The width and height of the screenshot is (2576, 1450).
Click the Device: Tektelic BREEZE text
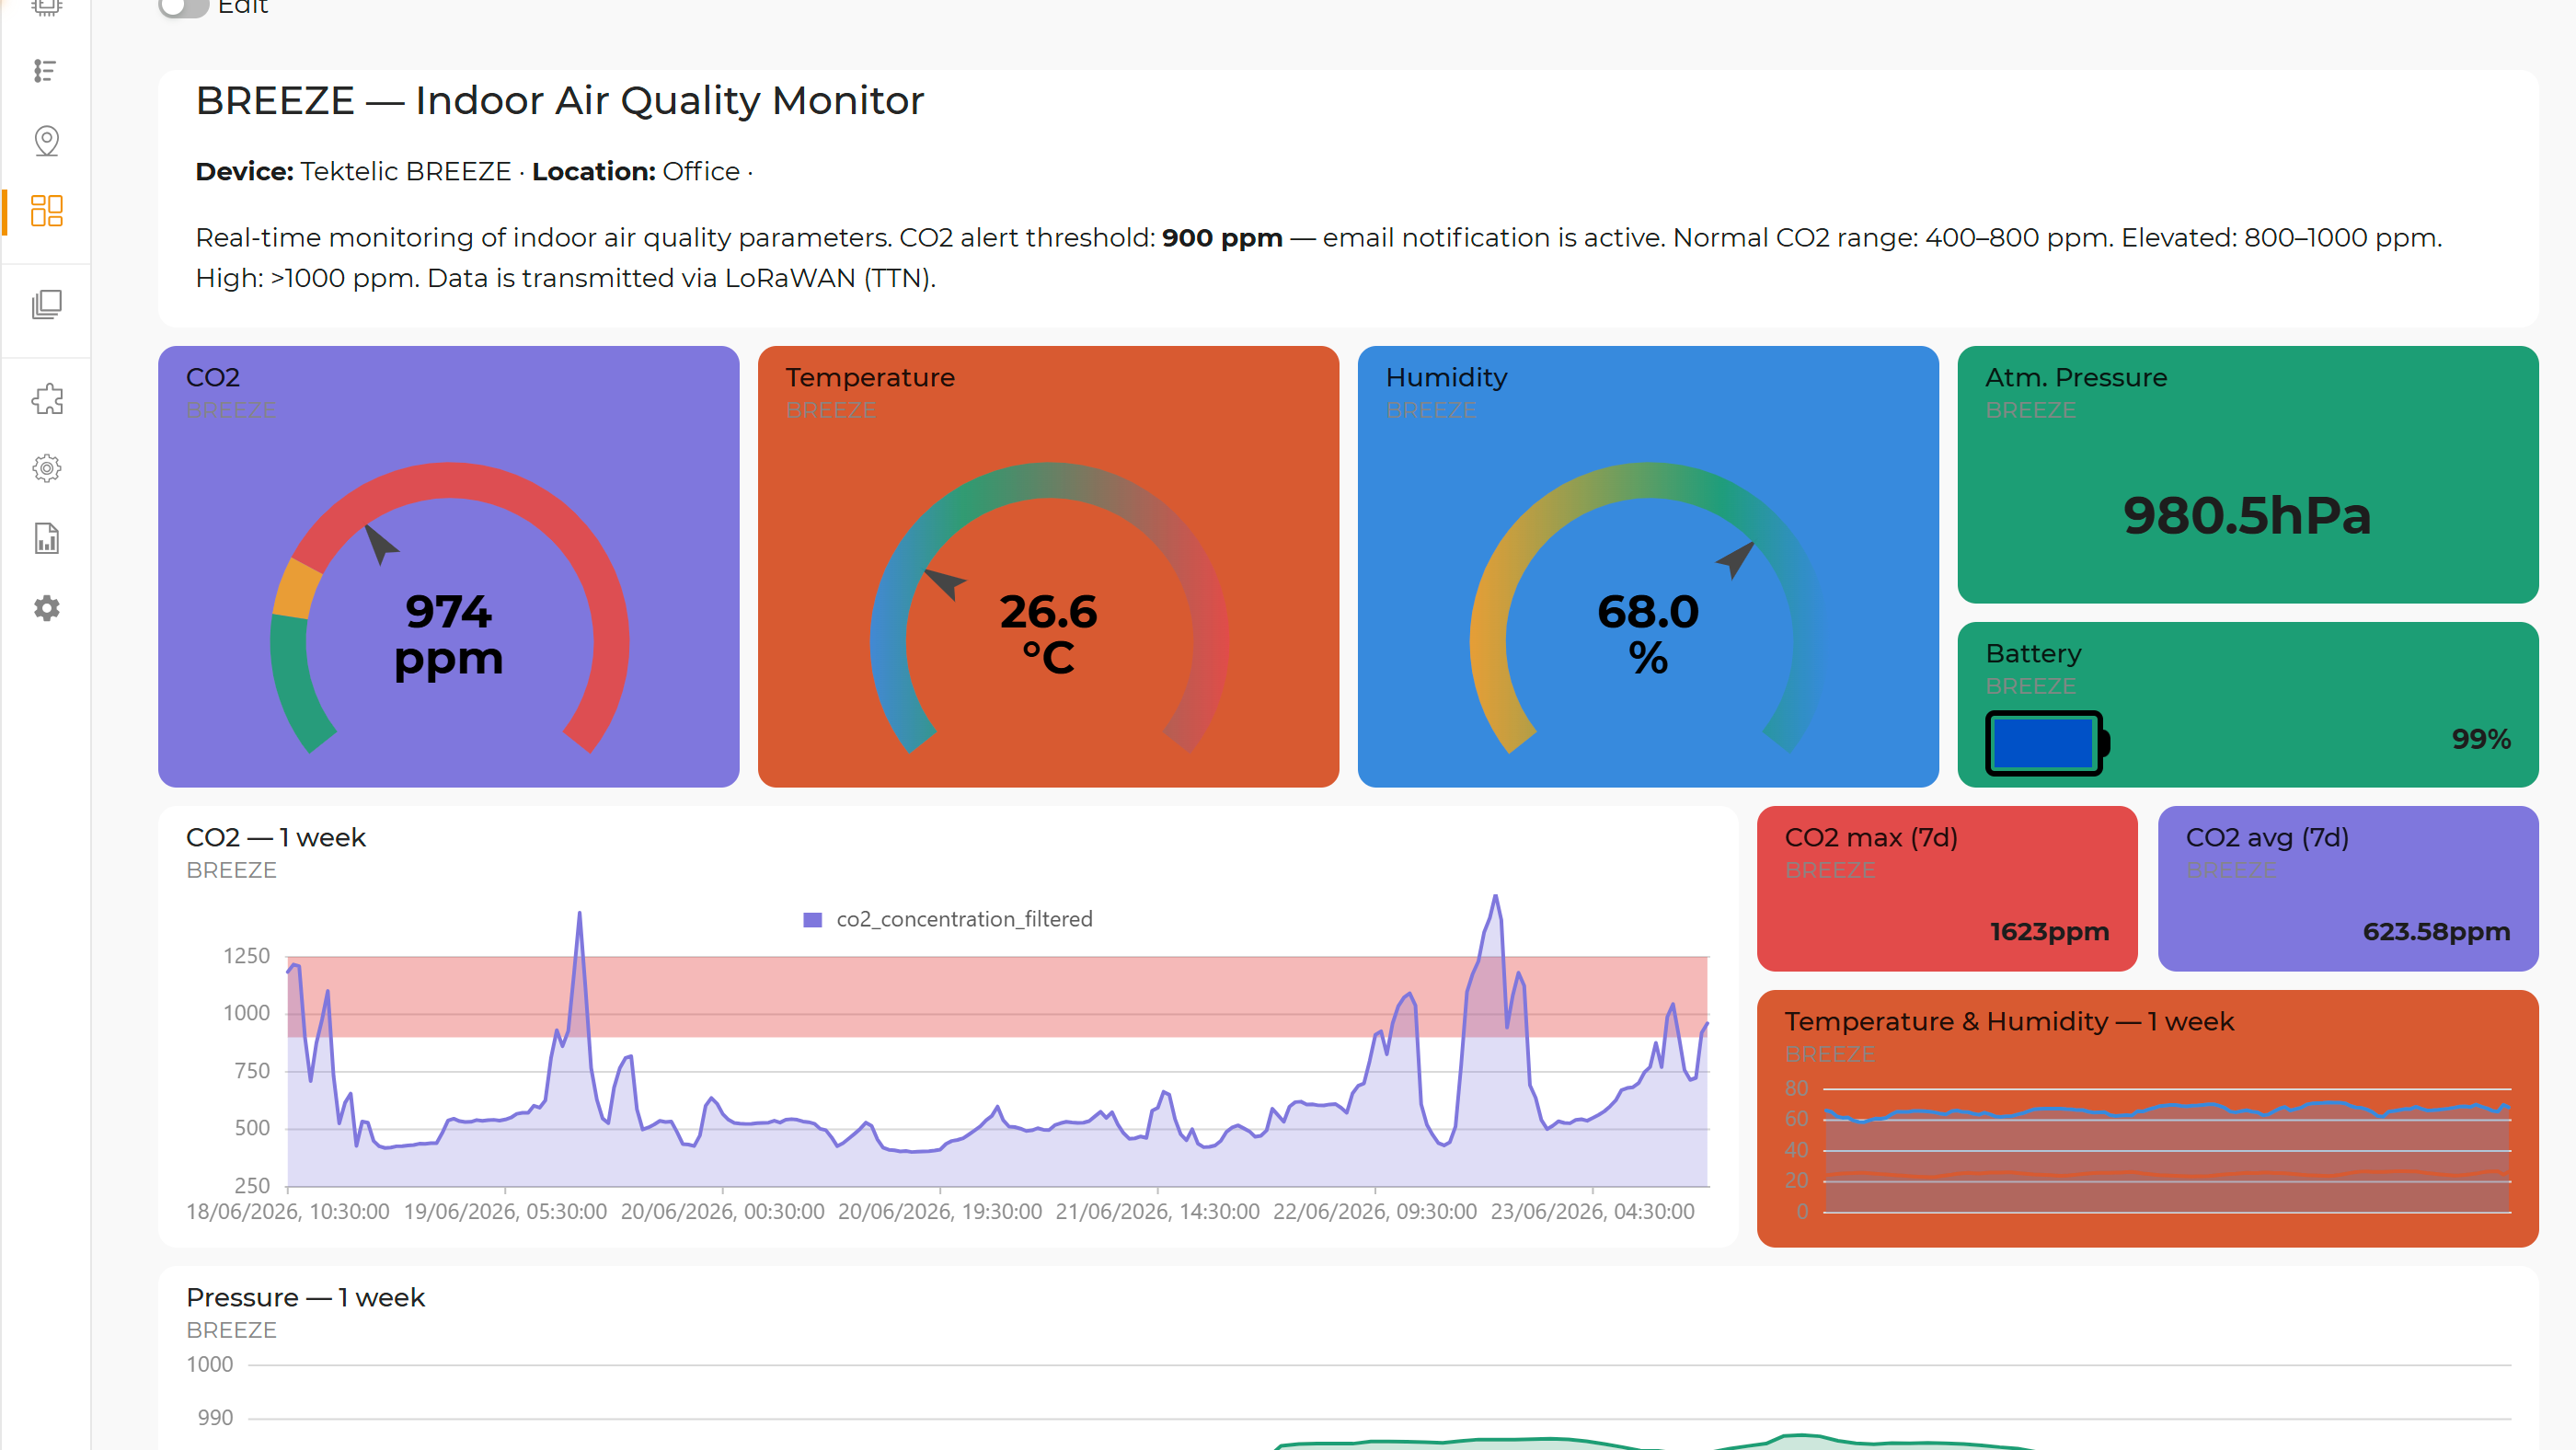coord(353,171)
